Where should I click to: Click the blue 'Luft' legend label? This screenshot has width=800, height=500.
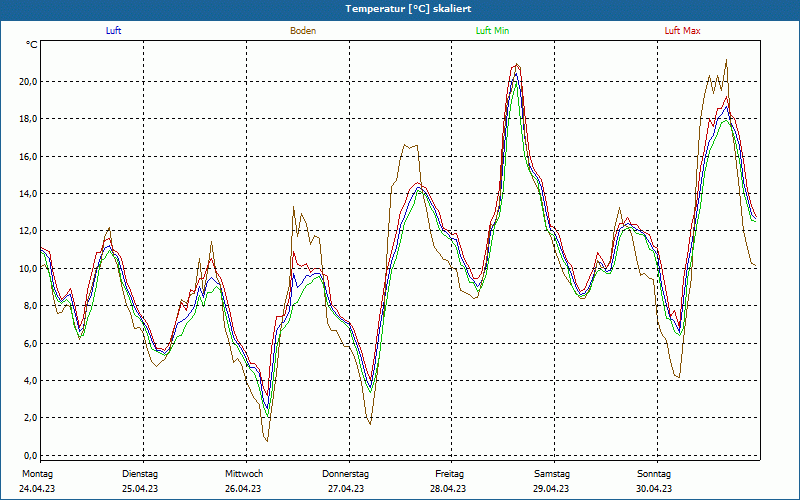coord(113,31)
